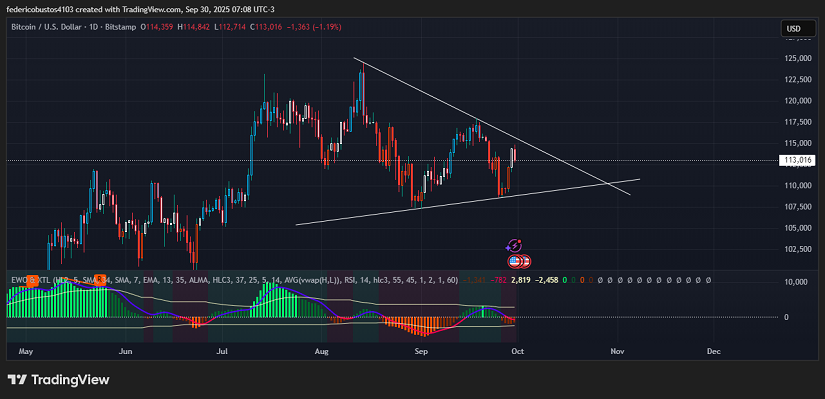Click the 120,000 price axis label

[797, 101]
